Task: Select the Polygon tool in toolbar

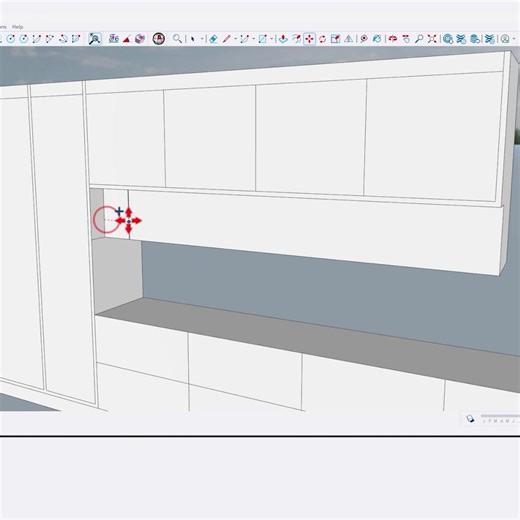Action: [24, 39]
